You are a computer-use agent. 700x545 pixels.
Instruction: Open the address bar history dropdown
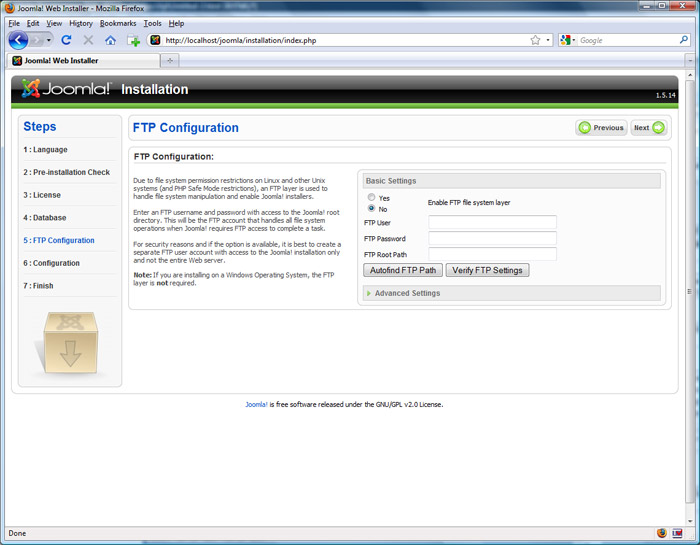548,40
